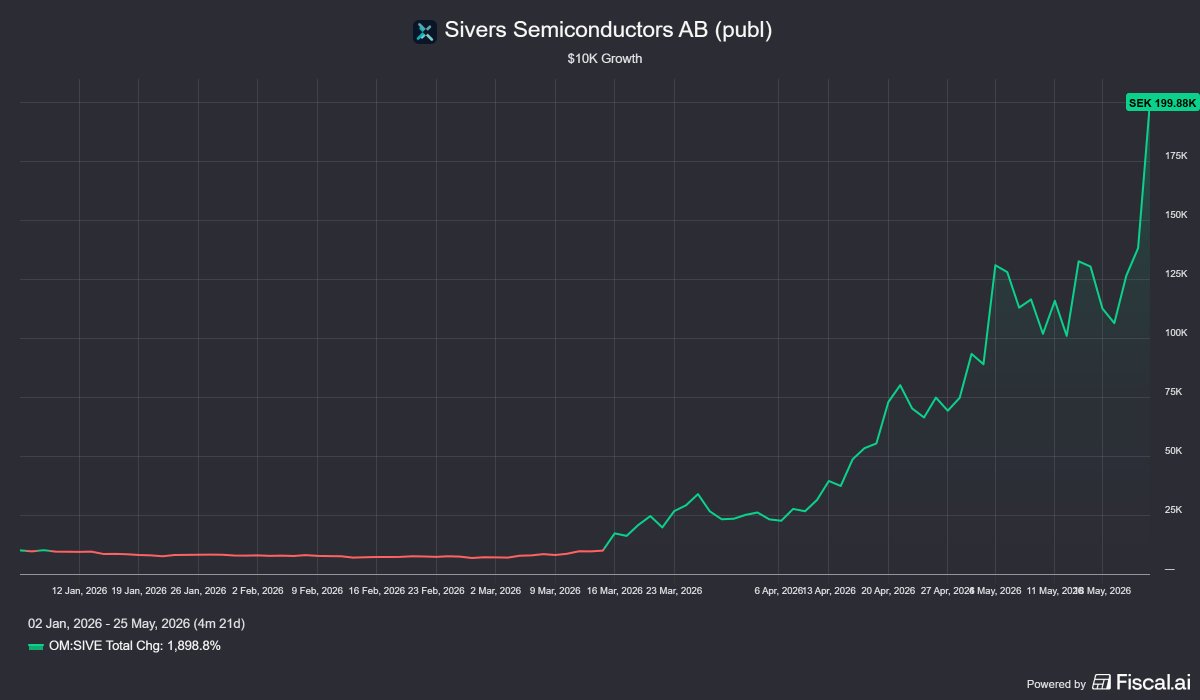Click the 175K y-axis label
1200x700 pixels.
(1175, 156)
